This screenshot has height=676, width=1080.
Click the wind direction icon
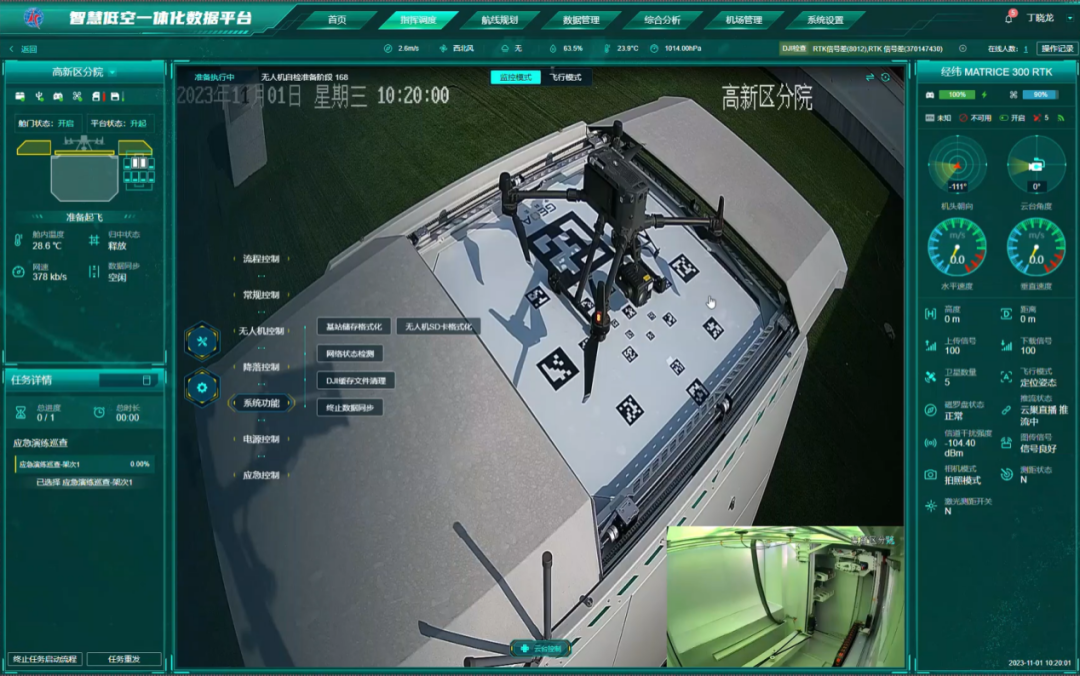click(443, 48)
